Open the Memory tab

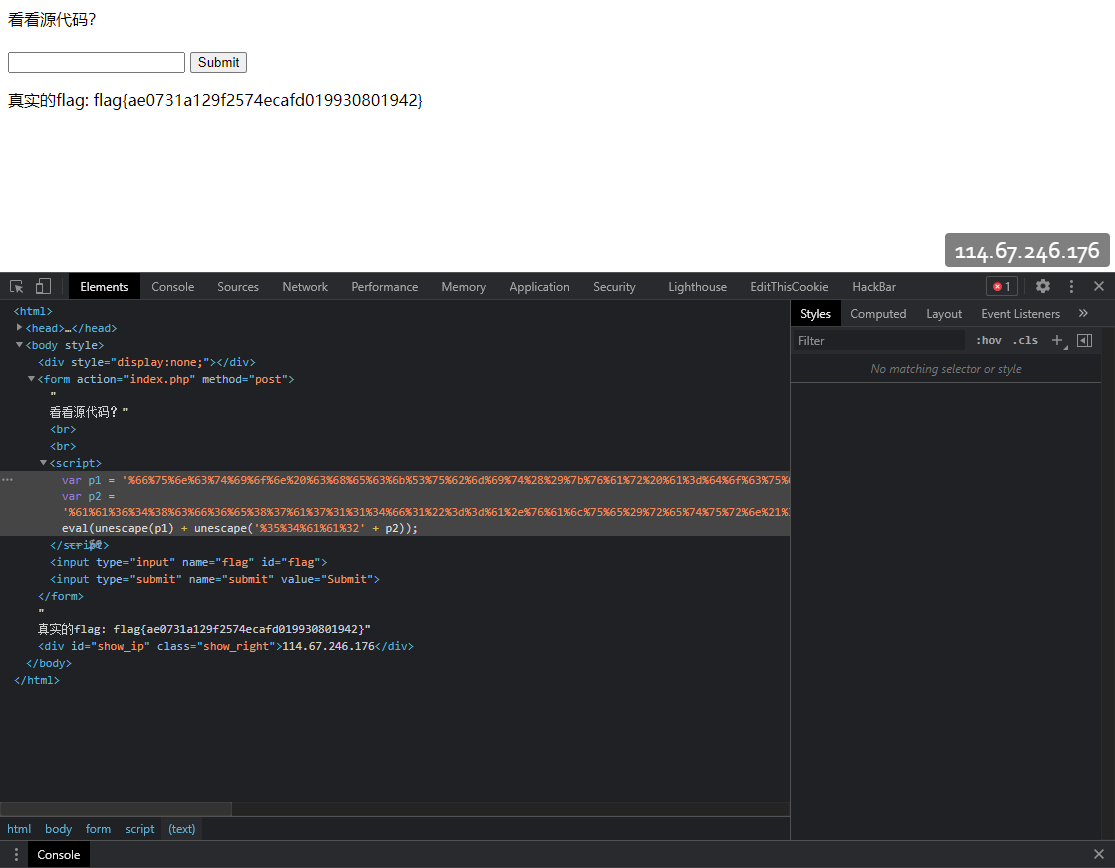click(x=464, y=286)
